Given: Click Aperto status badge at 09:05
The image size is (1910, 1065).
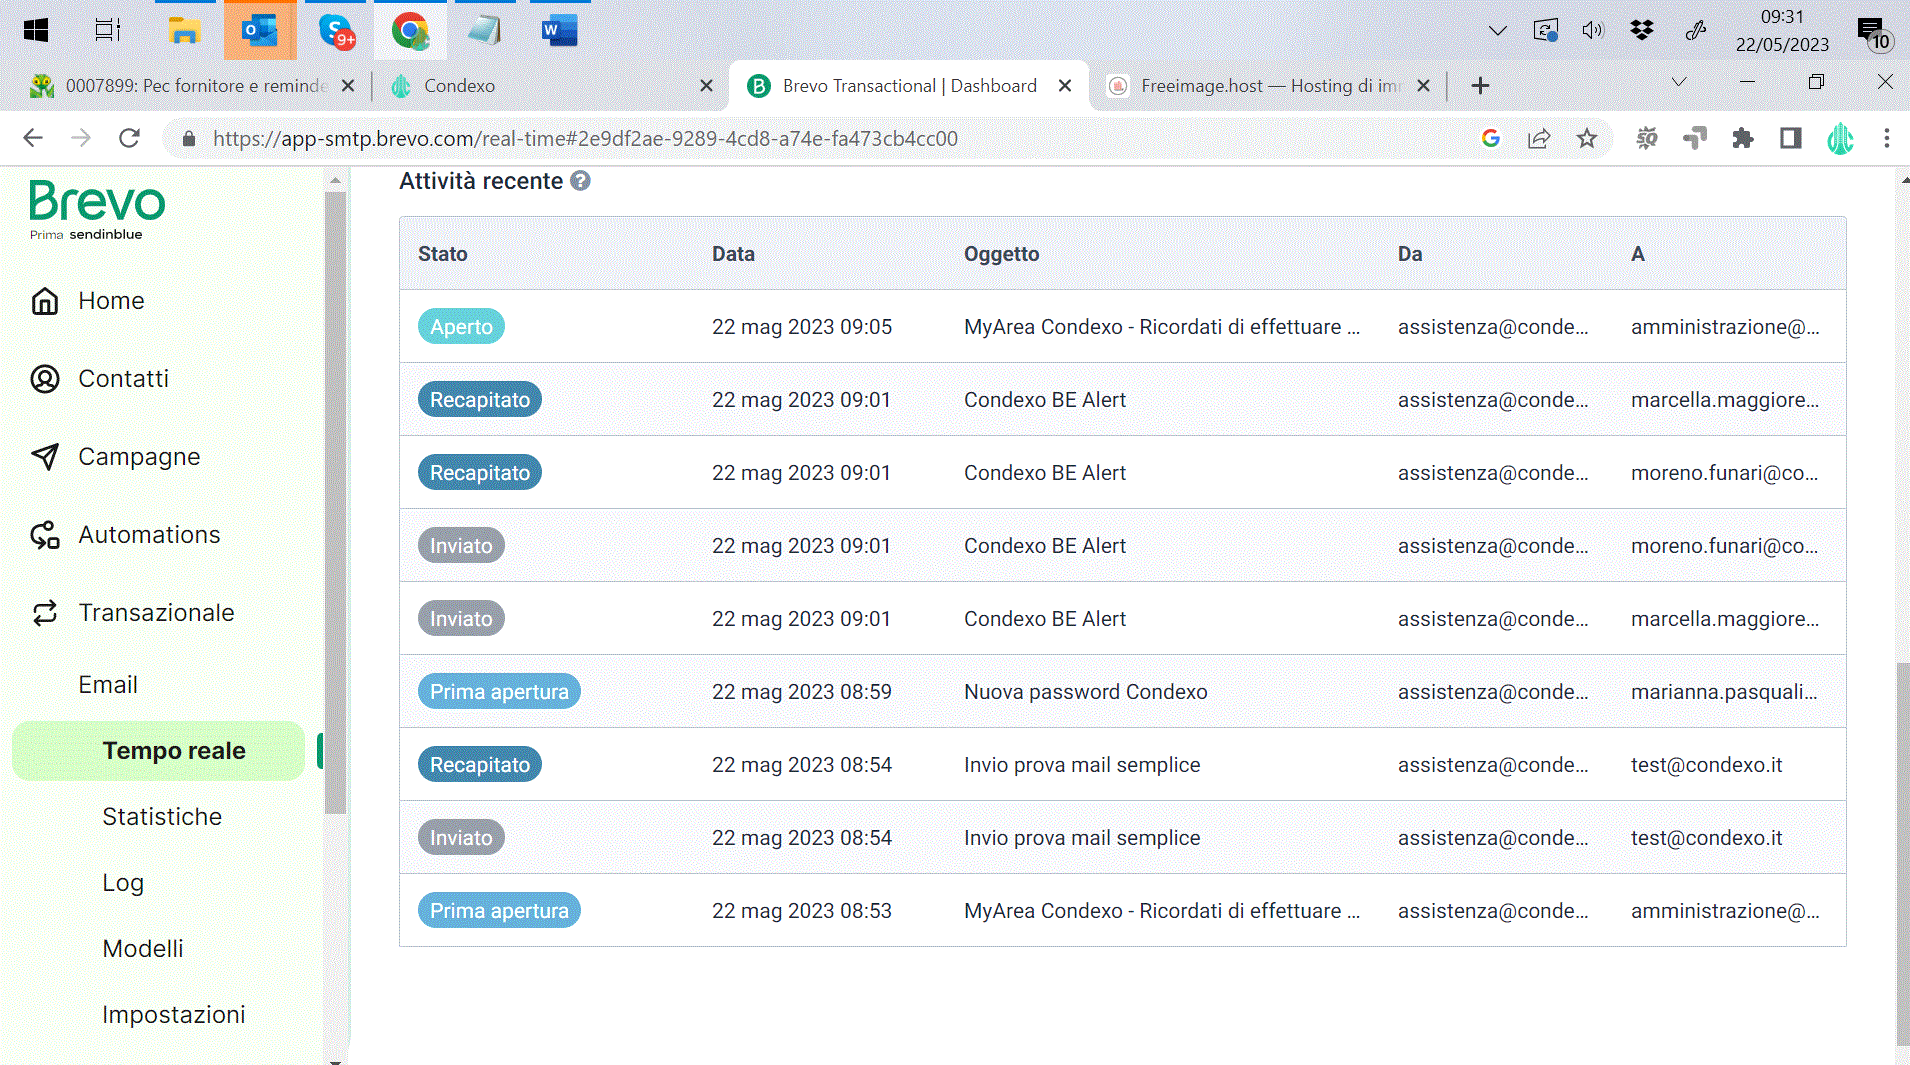Looking at the screenshot, I should 461,327.
